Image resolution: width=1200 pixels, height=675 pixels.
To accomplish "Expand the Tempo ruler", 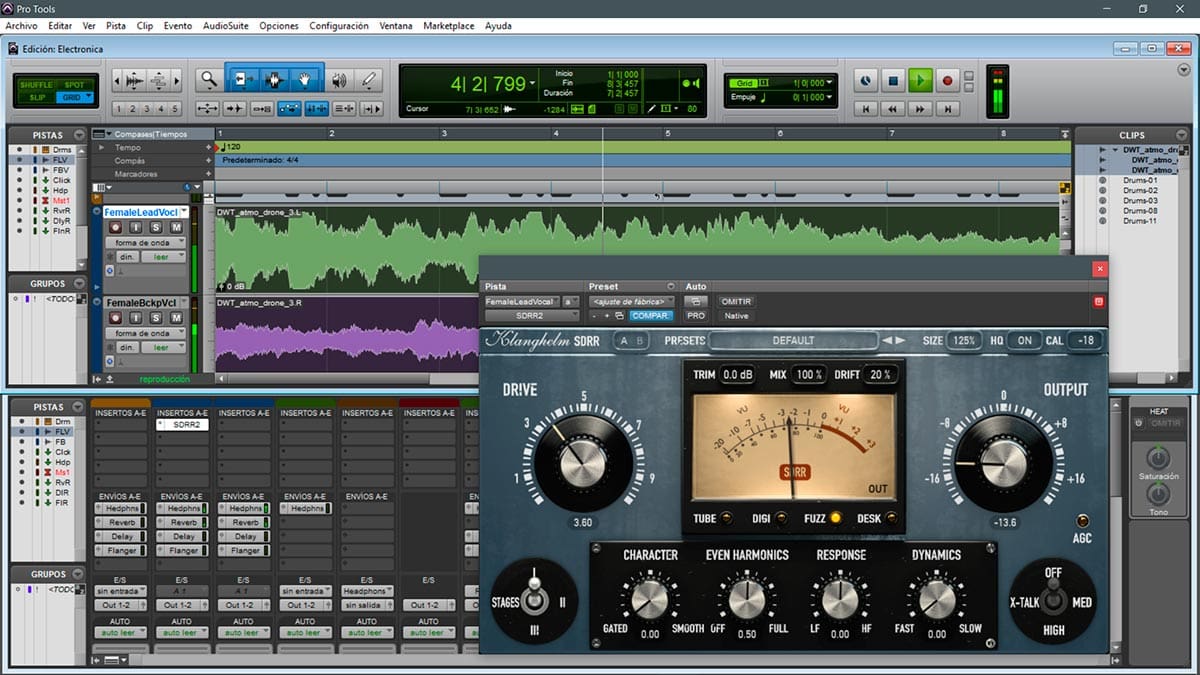I will point(100,147).
